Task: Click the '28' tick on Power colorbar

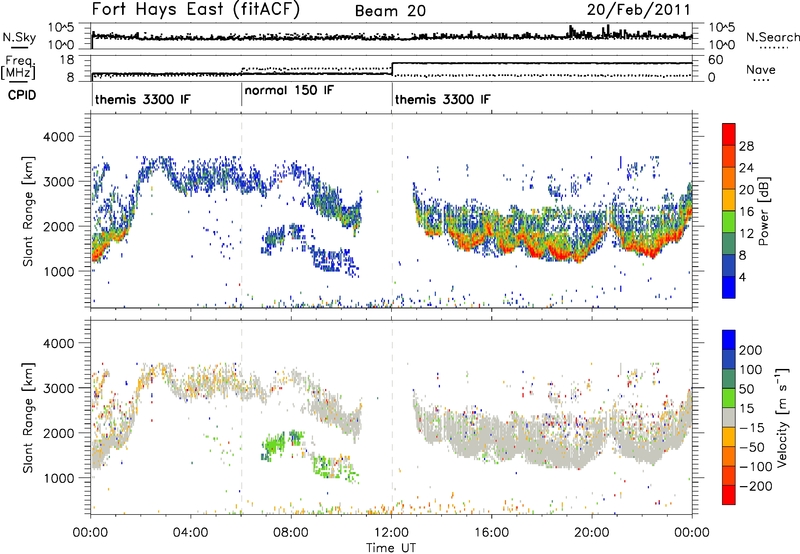Action: [746, 146]
